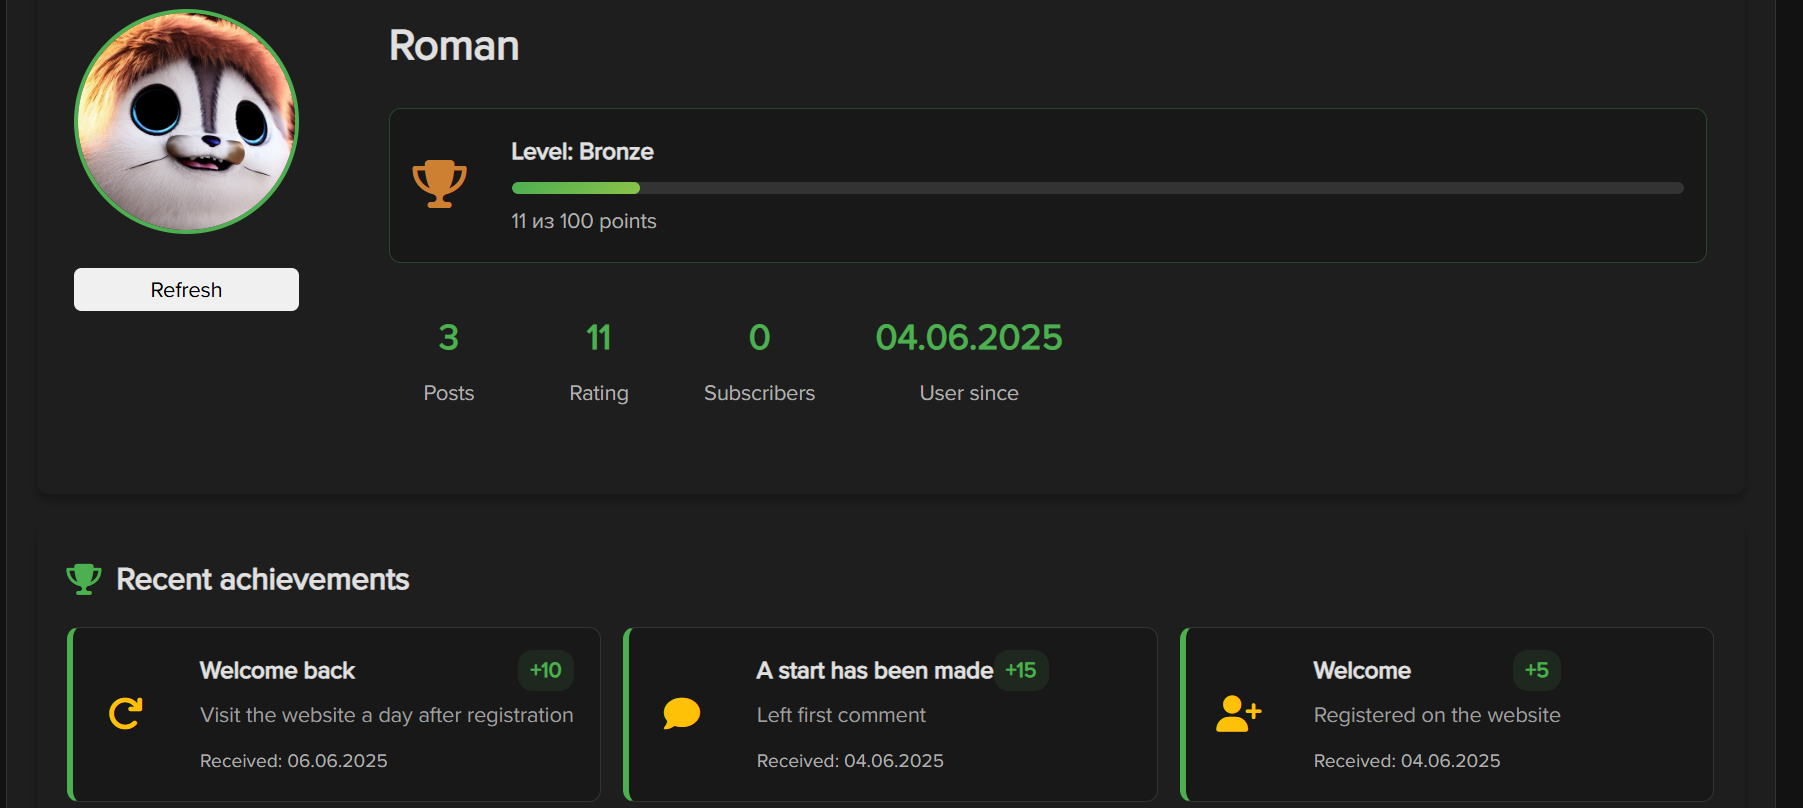The image size is (1803, 808).
Task: Click the 'Left first comment' description
Action: click(x=841, y=715)
